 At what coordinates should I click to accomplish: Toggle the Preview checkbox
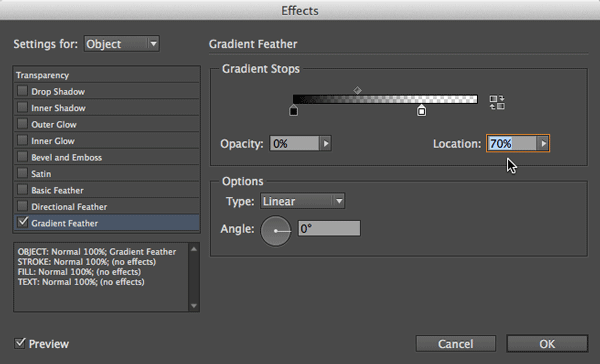[x=20, y=343]
